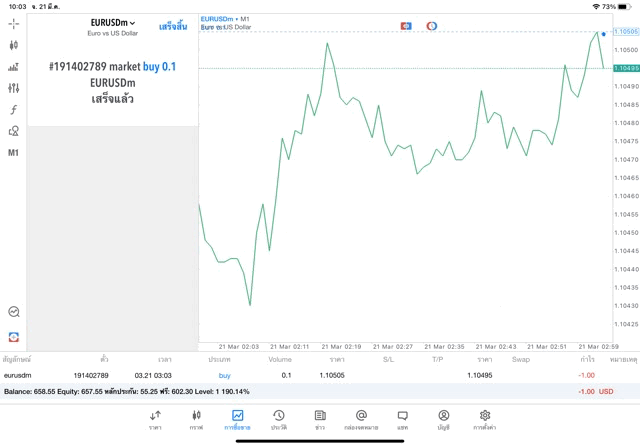Select the crosshair tool in sidebar
Image resolution: width=640 pixels, height=447 pixels.
tap(13, 24)
